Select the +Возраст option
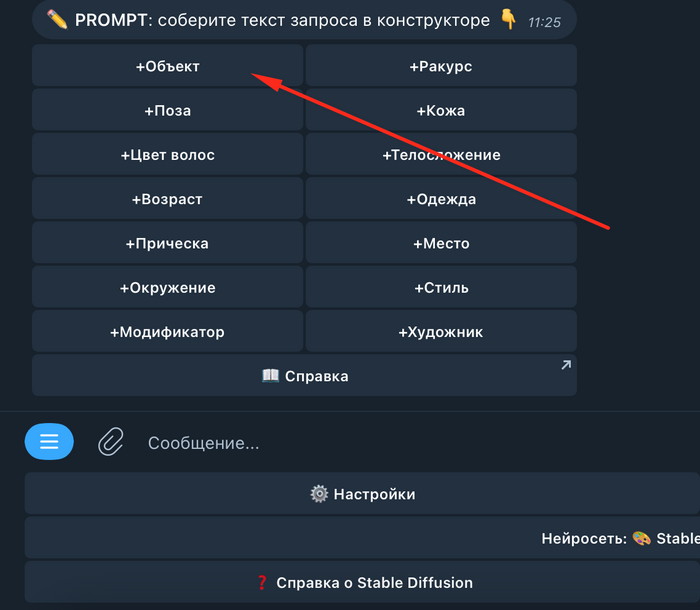Image resolution: width=700 pixels, height=610 pixels. (167, 199)
